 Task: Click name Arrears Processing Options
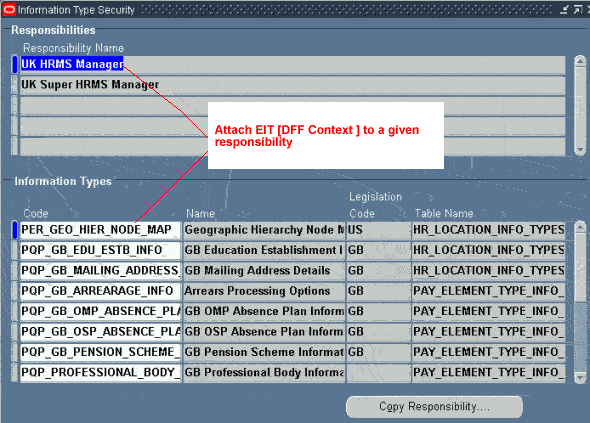point(264,291)
